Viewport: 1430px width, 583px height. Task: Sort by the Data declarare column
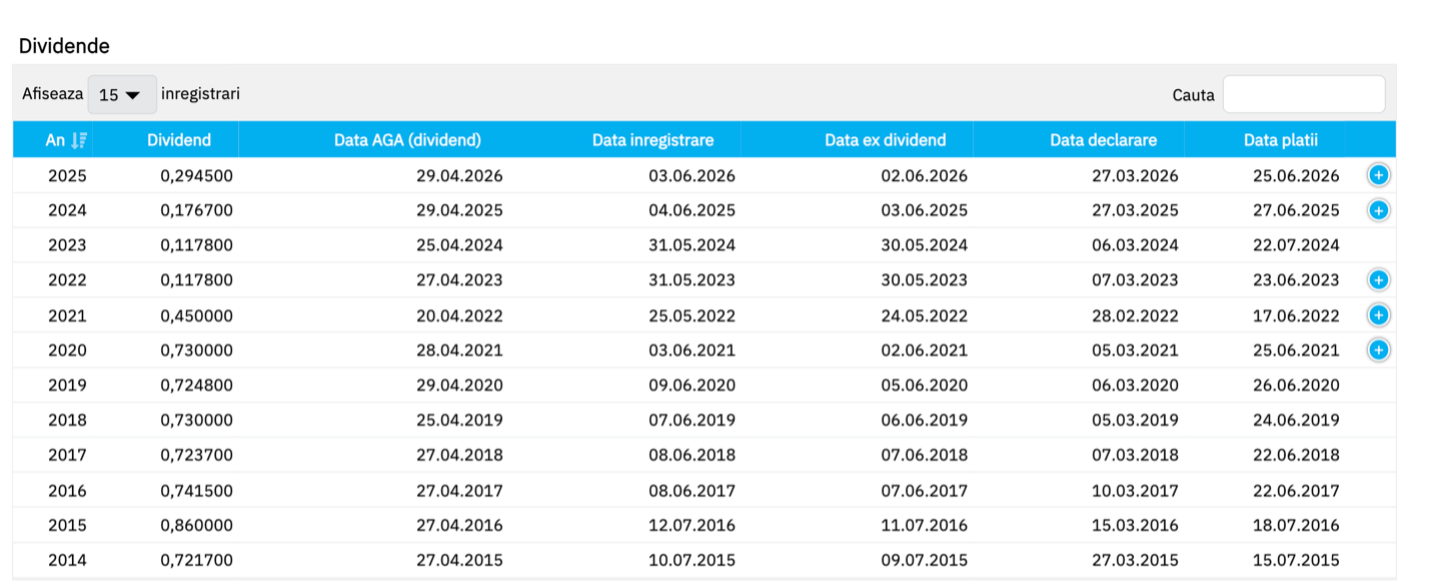pyautogui.click(x=1103, y=140)
